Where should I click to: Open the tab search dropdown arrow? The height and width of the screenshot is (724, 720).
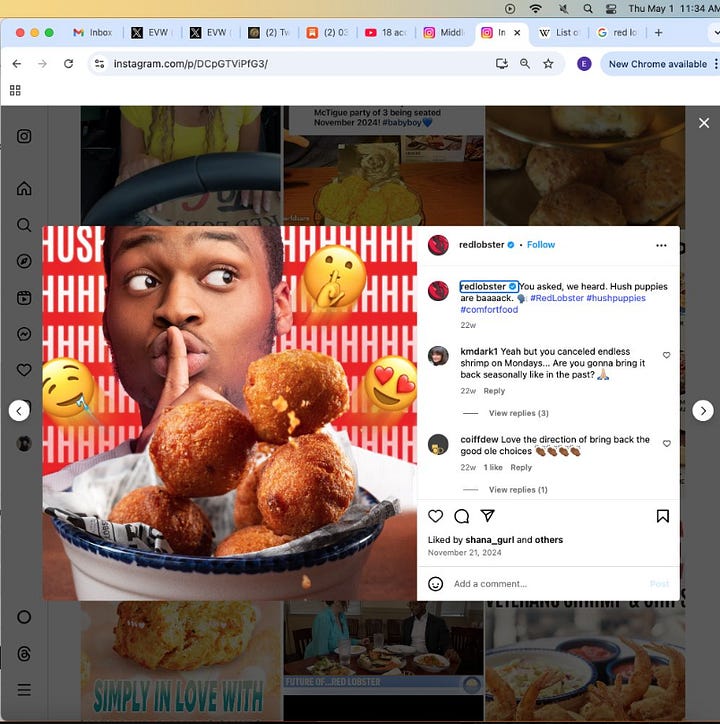pyautogui.click(x=715, y=32)
